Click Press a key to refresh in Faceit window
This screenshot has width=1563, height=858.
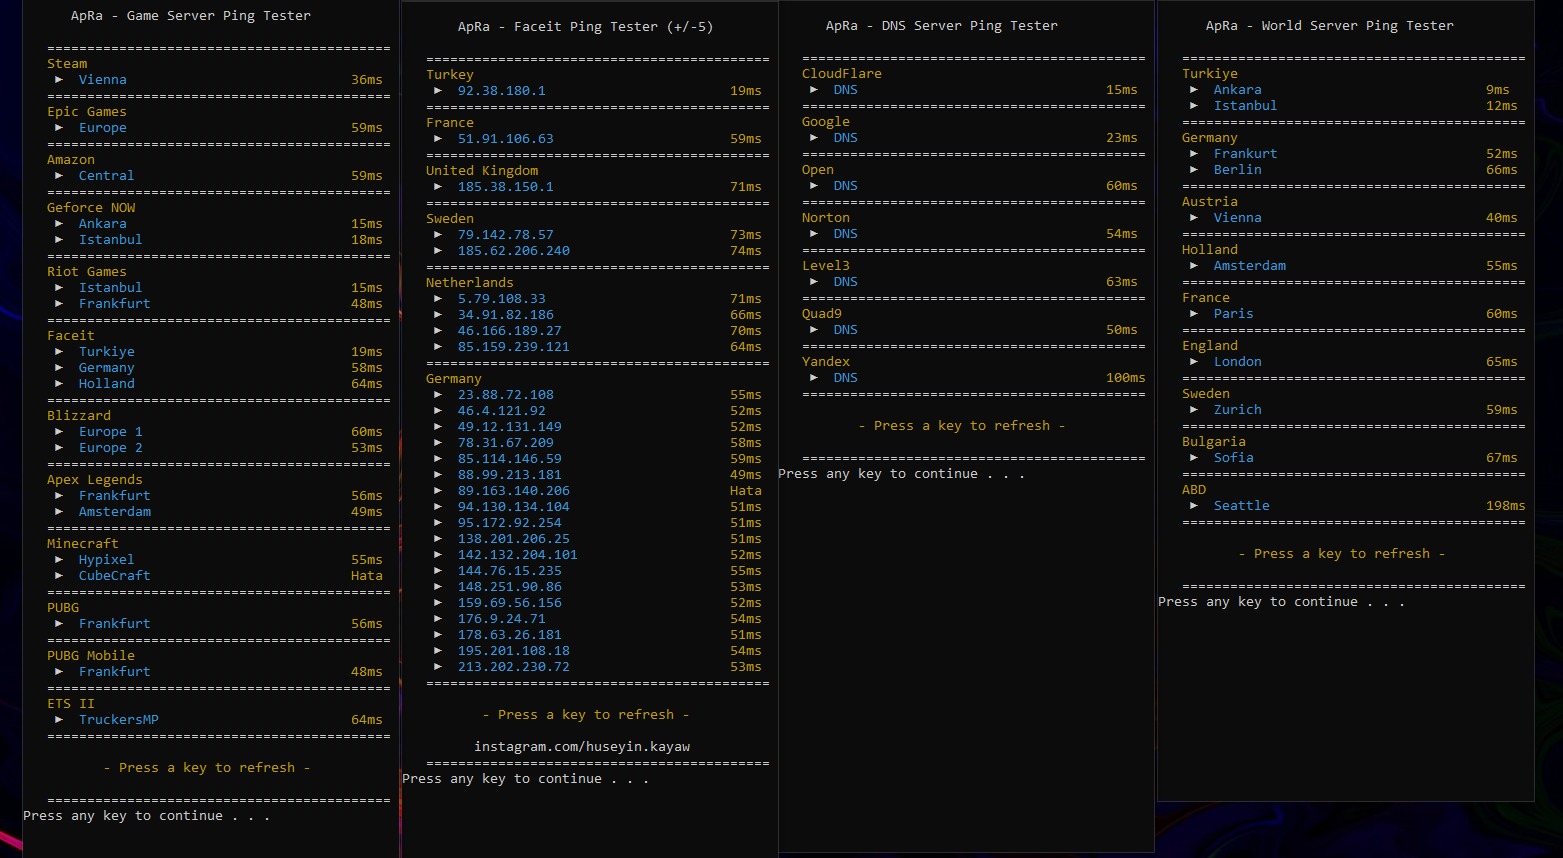coord(586,715)
